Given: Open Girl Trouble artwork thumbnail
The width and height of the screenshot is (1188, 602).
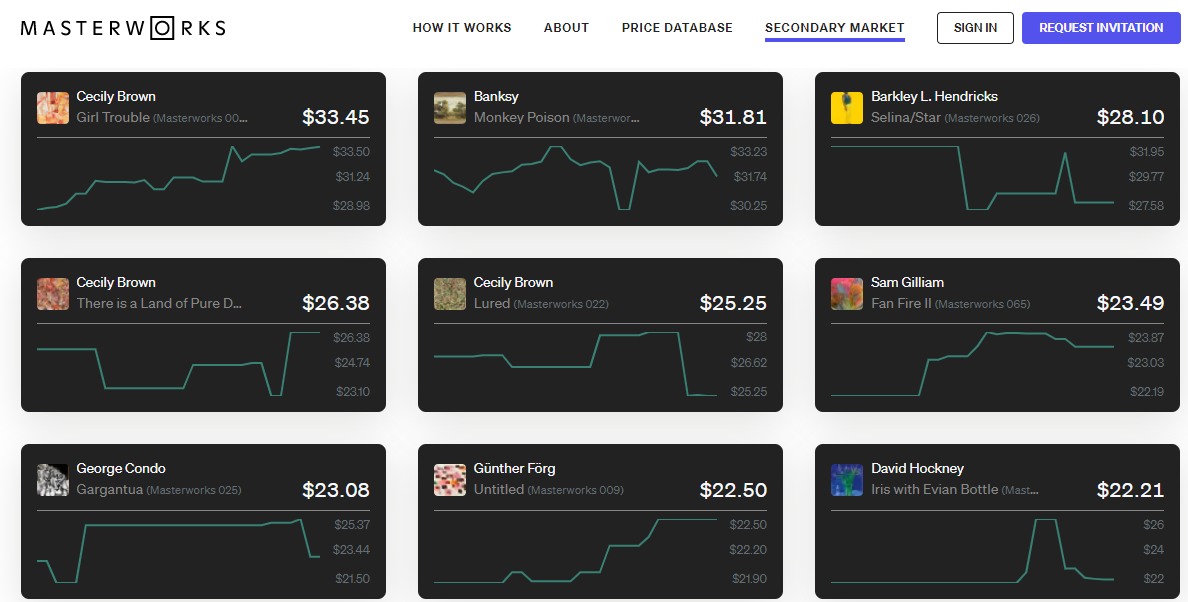Looking at the screenshot, I should click(x=53, y=108).
